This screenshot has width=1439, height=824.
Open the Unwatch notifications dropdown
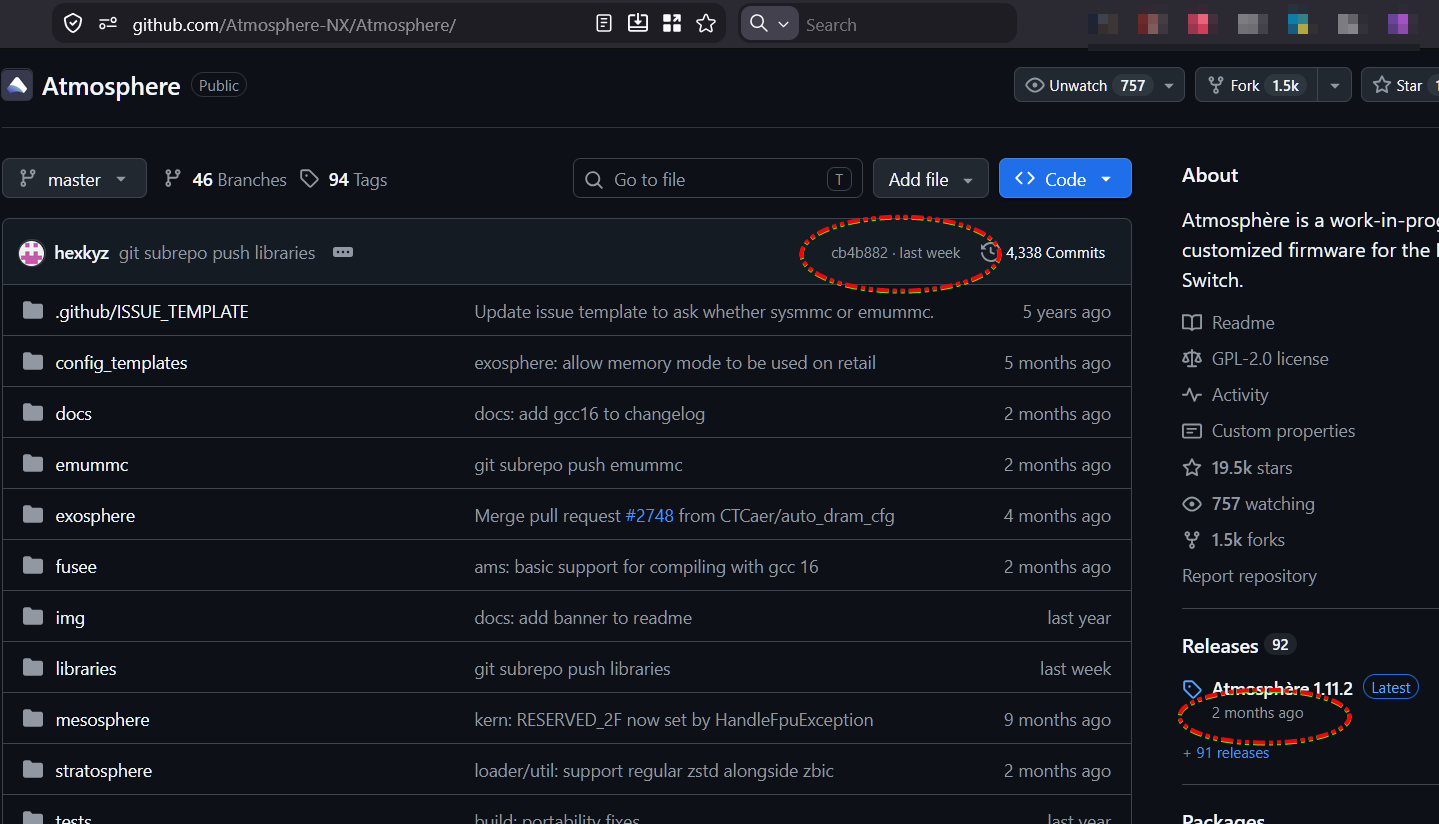[x=1099, y=85]
